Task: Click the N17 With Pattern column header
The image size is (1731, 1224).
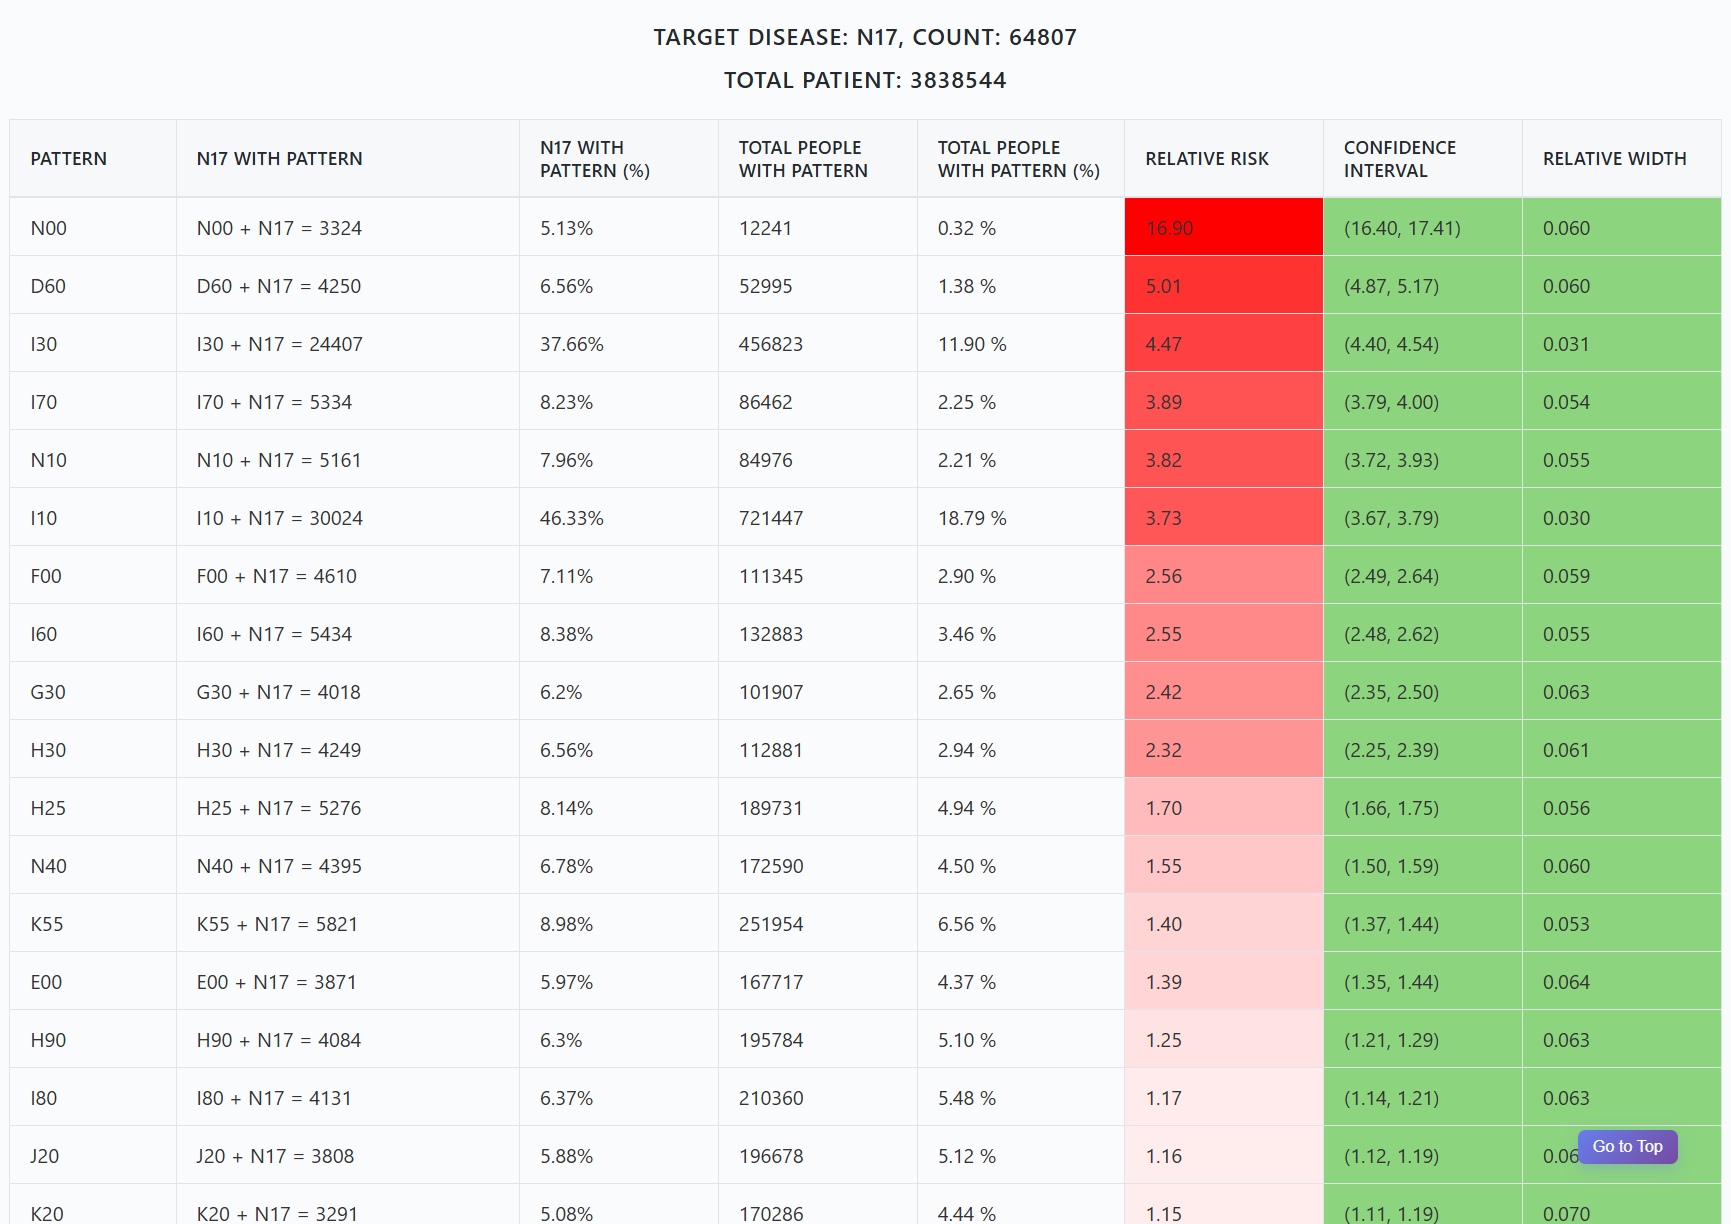Action: tap(279, 159)
